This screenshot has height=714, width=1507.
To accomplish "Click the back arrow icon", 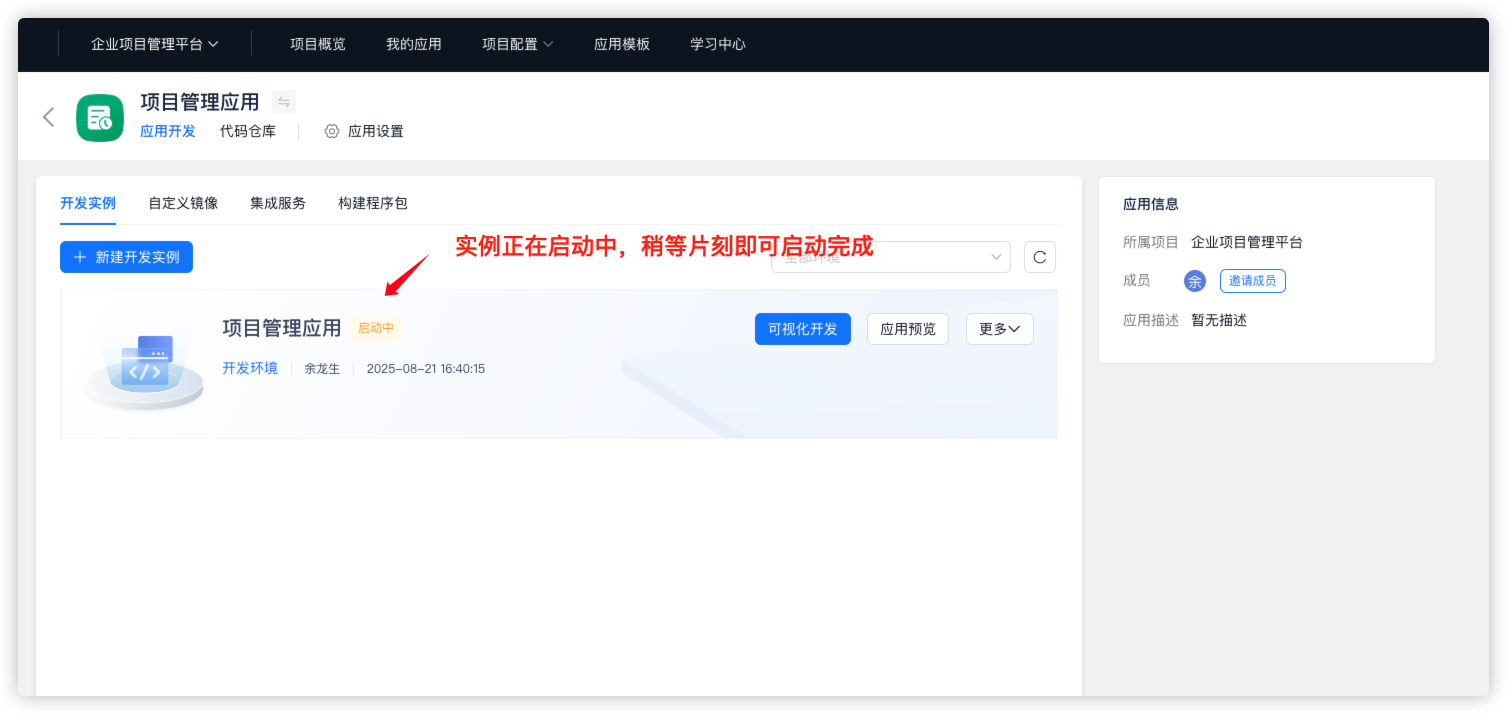I will click(x=48, y=117).
